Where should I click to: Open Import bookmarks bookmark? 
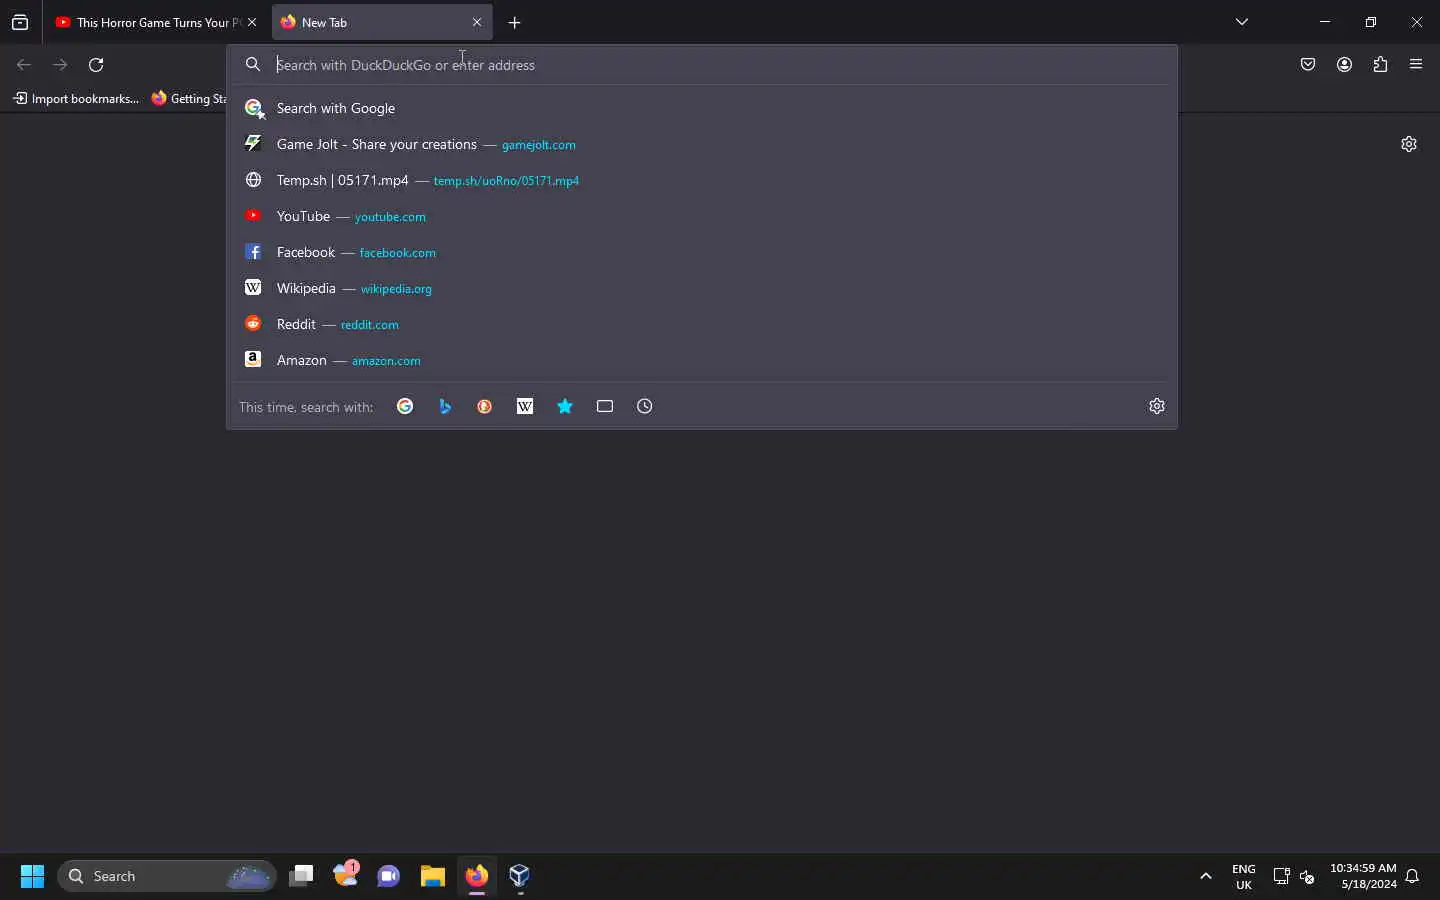coord(76,98)
